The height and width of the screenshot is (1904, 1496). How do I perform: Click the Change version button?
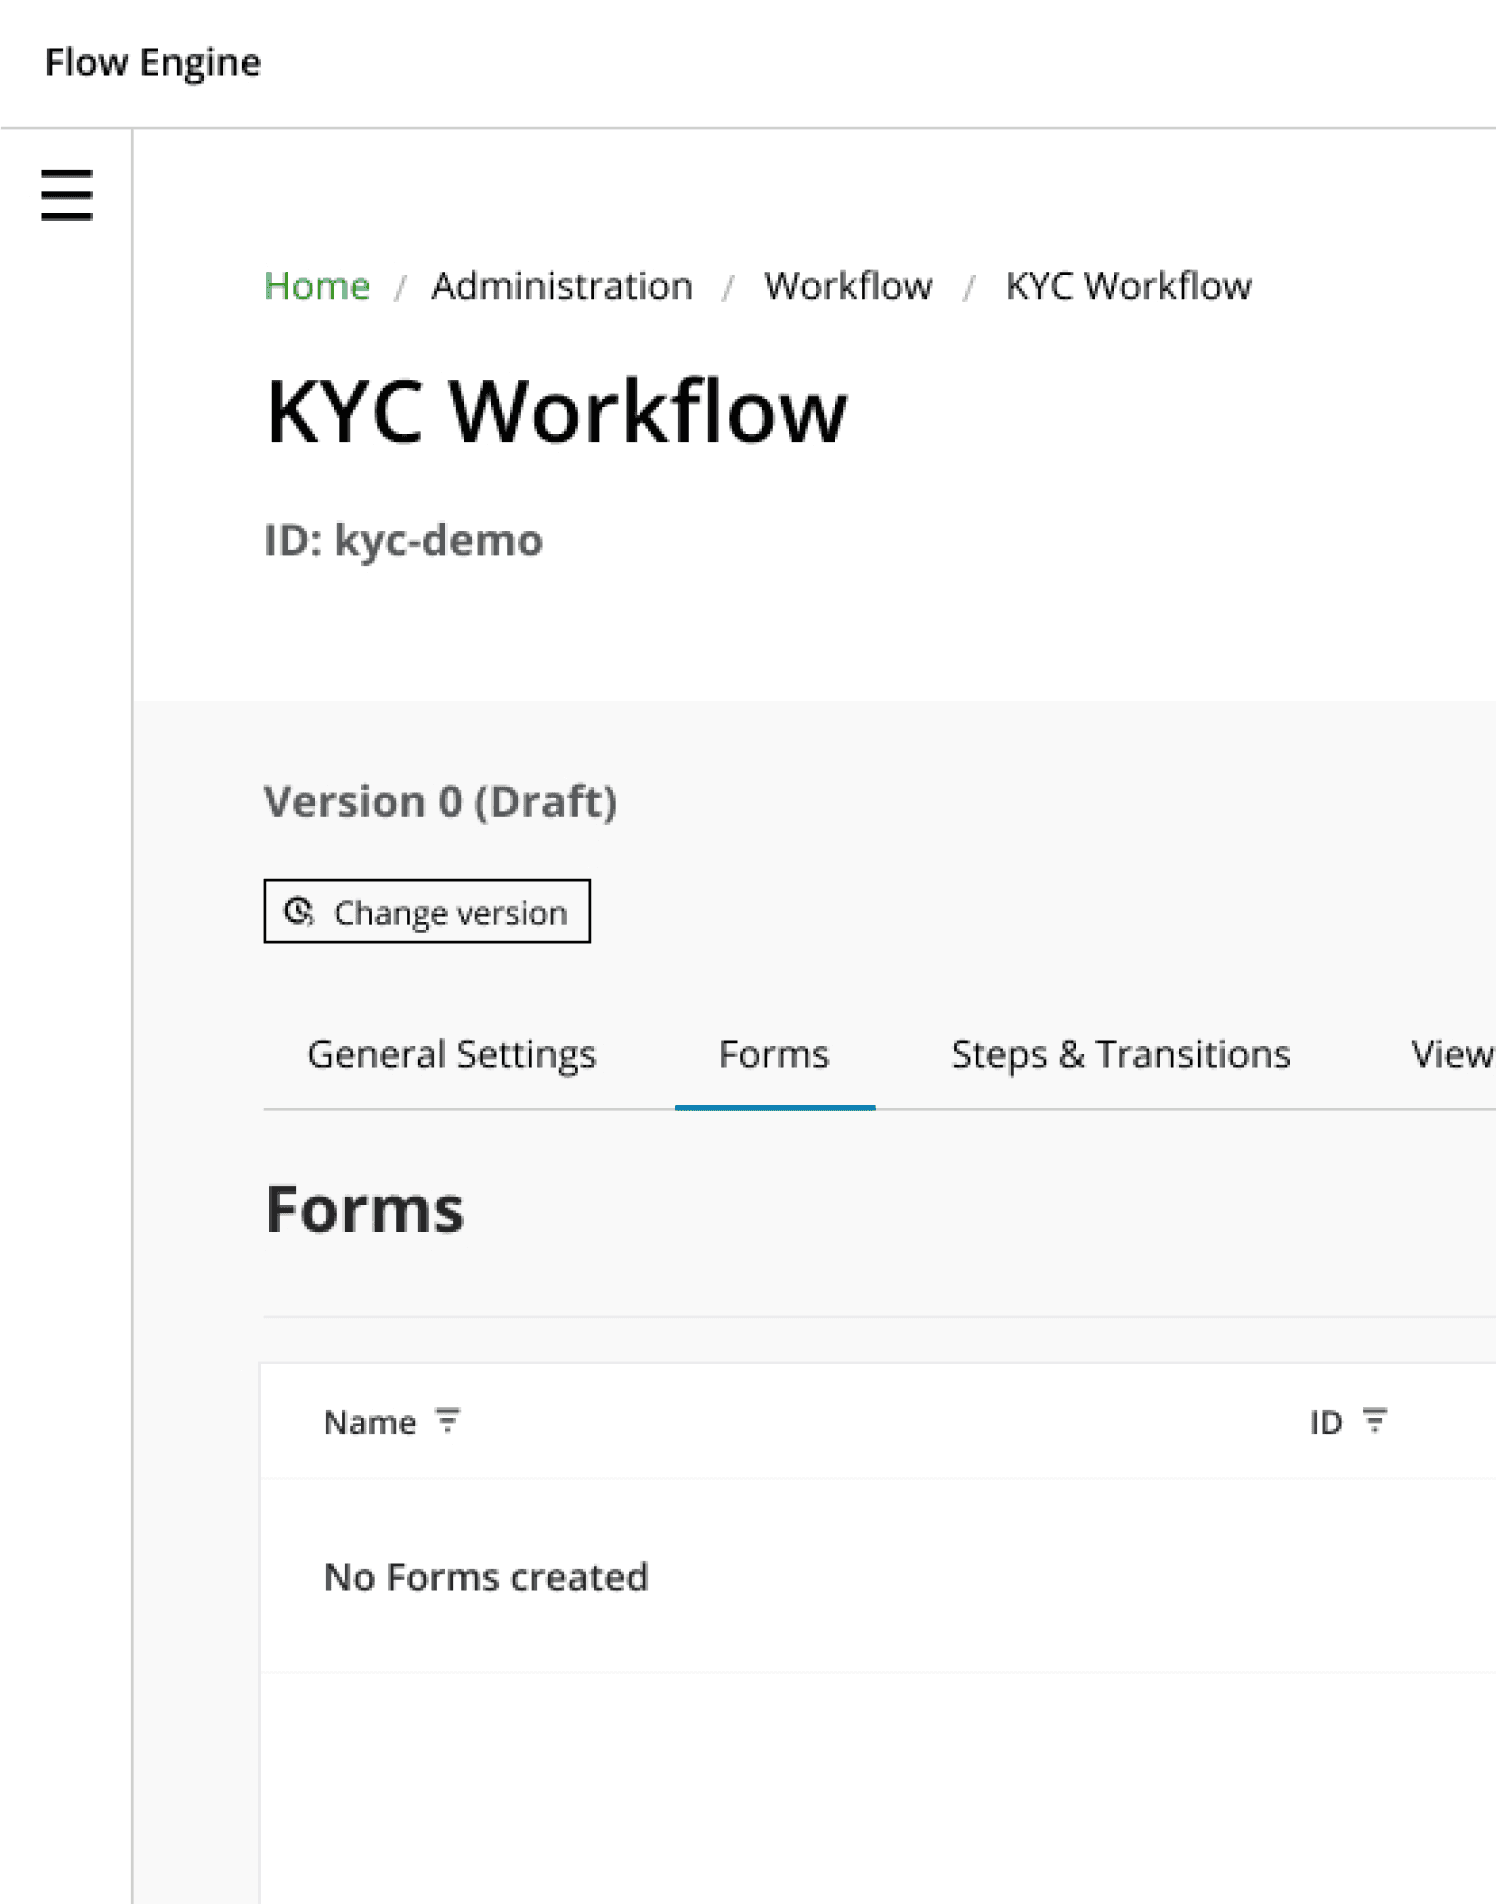427,911
